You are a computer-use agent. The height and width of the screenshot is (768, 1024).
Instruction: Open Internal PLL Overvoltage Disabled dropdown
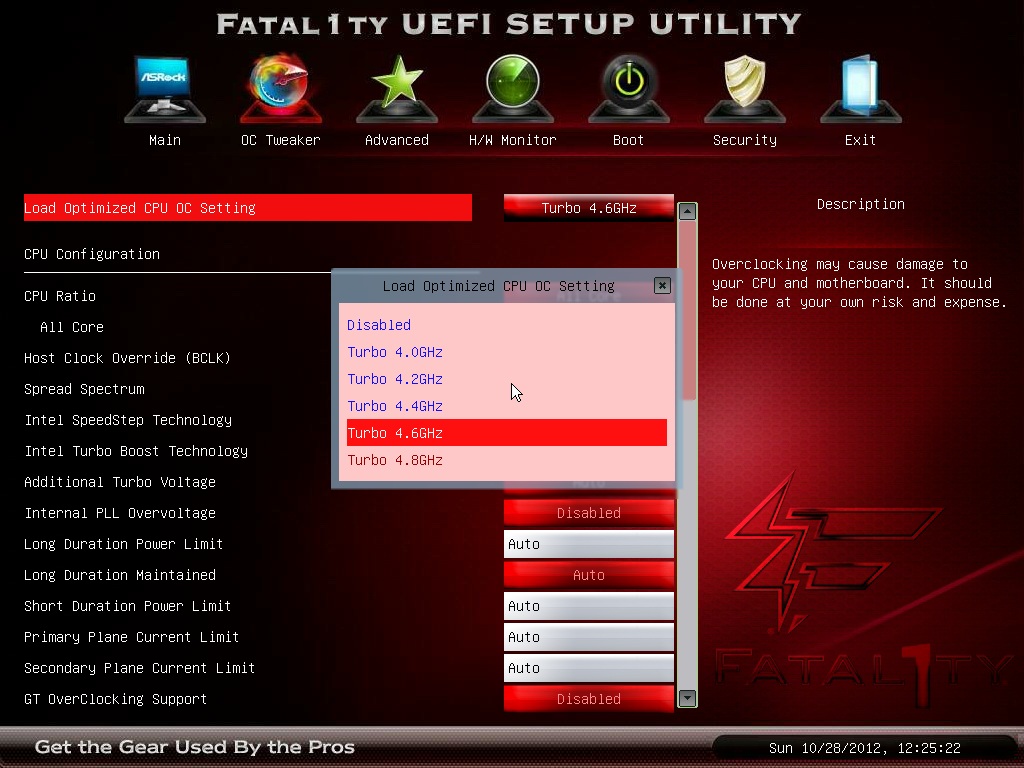(x=588, y=513)
